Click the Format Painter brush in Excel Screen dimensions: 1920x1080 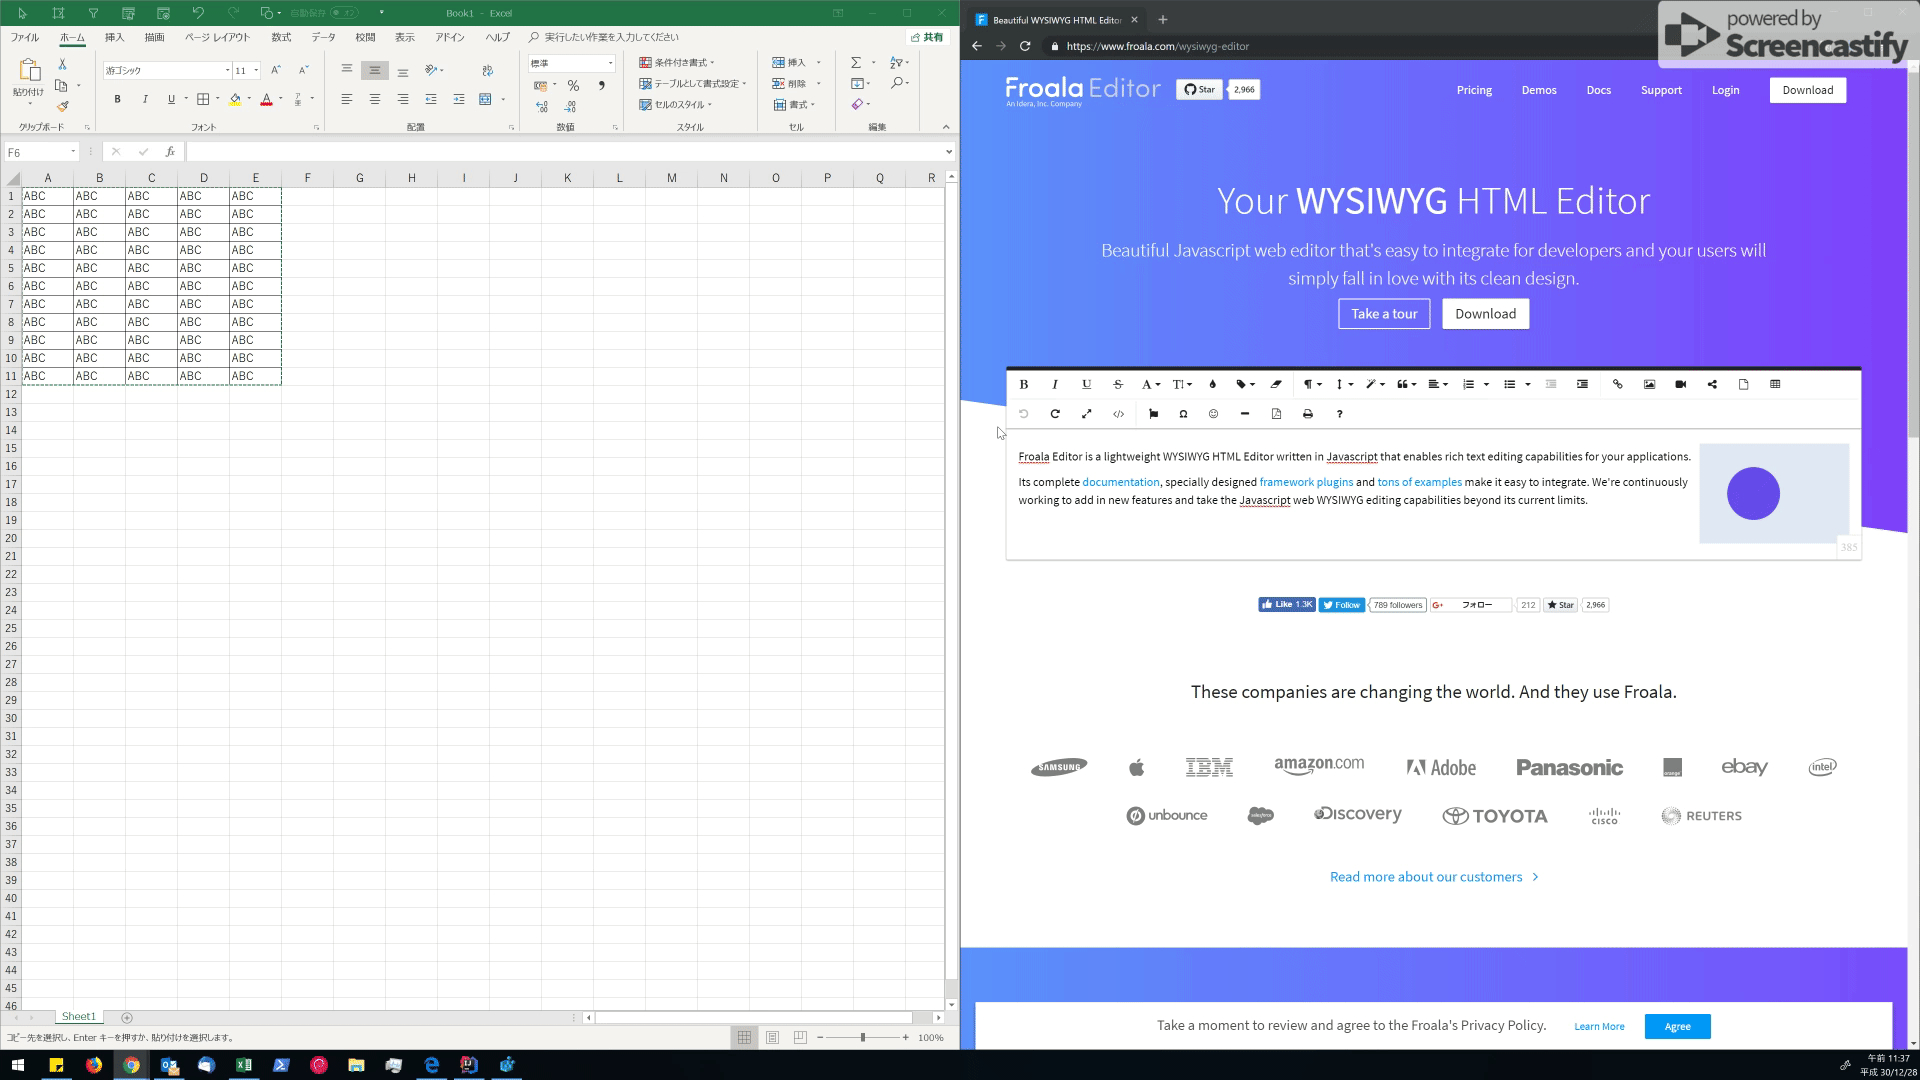[x=62, y=106]
